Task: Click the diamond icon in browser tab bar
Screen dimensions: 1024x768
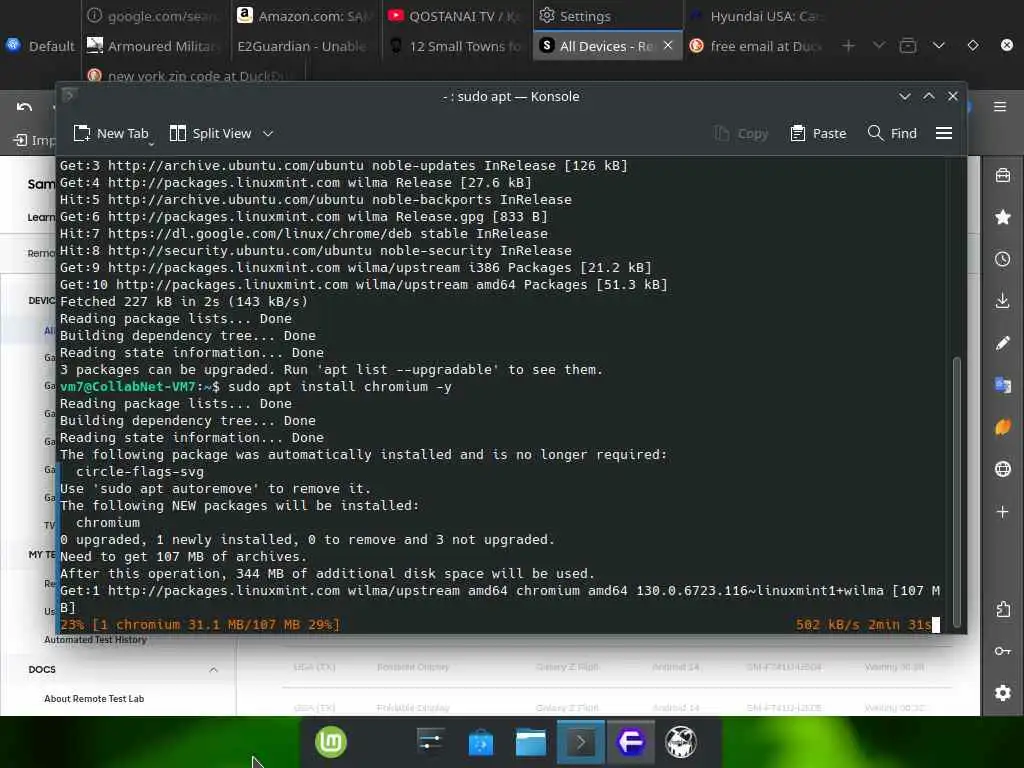Action: point(973,45)
